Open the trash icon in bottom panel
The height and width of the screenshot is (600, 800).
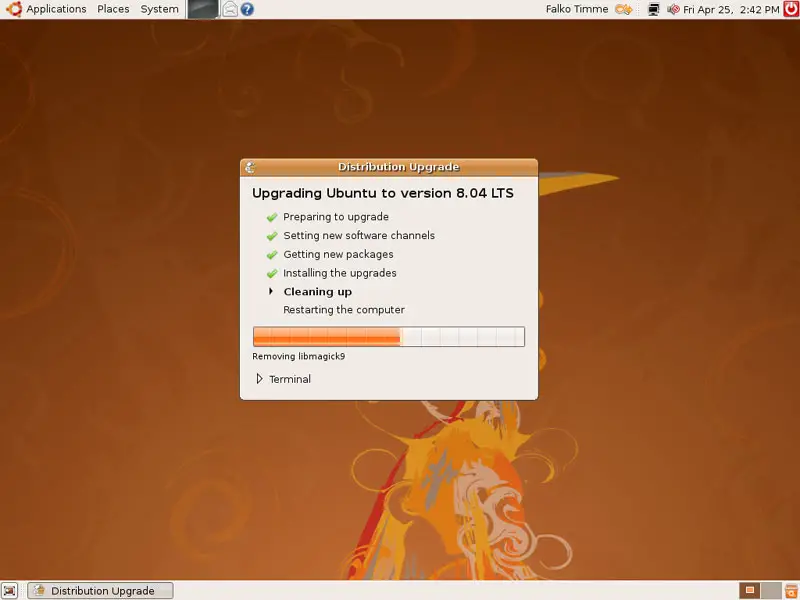pyautogui.click(x=791, y=590)
